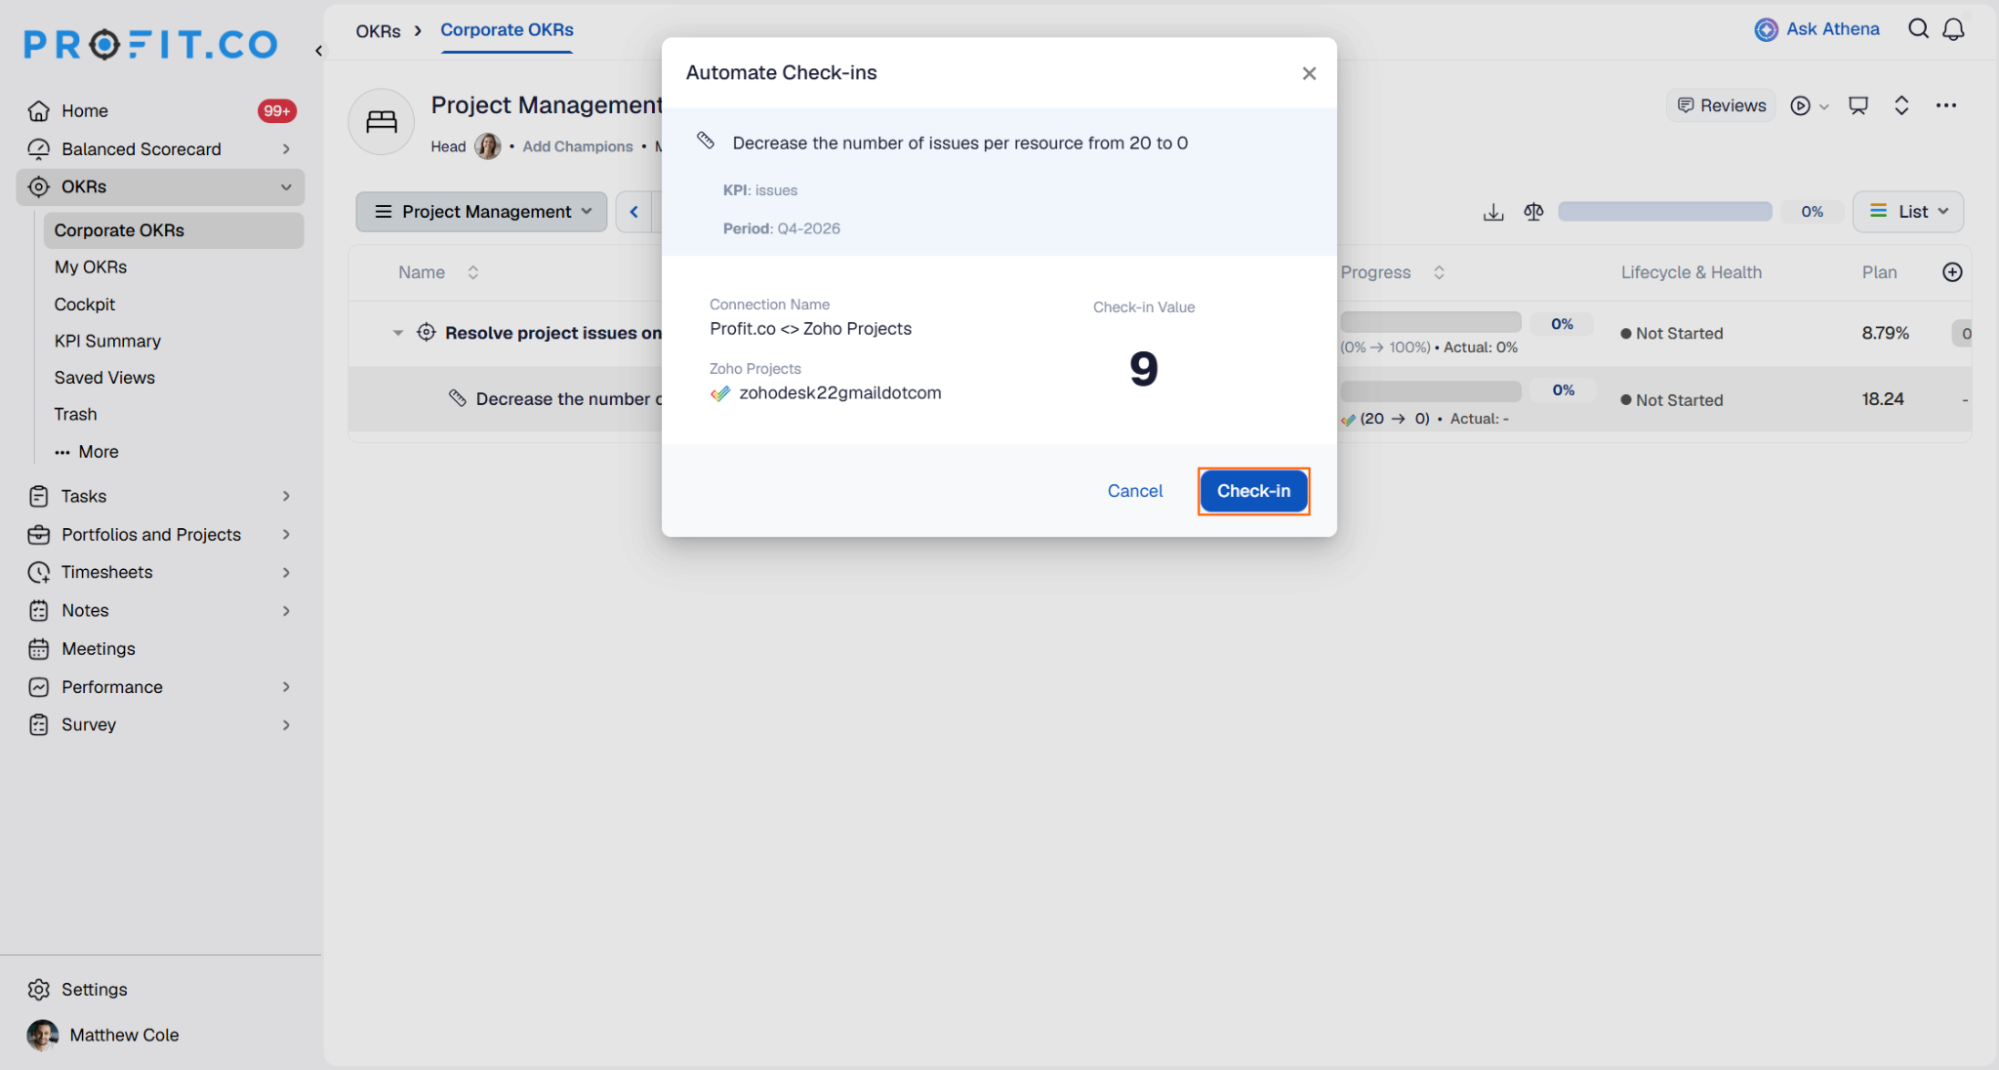Open Decrease the number key result row
The image size is (1999, 1070).
click(569, 399)
